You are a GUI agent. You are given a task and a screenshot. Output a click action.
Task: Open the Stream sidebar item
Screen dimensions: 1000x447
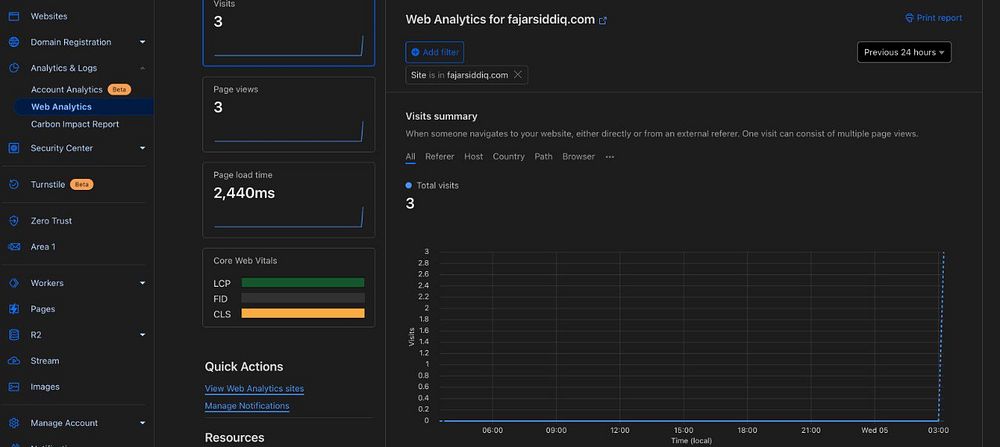coord(45,361)
